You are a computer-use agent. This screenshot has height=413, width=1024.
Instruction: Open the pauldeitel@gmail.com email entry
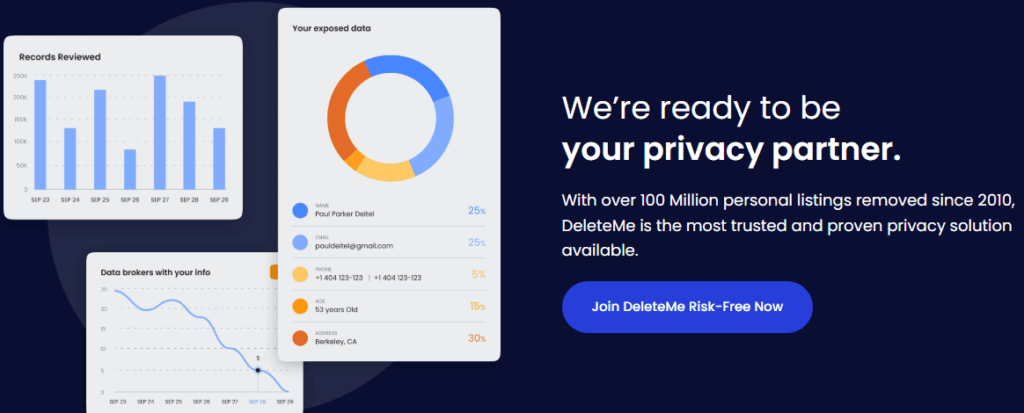coord(354,246)
